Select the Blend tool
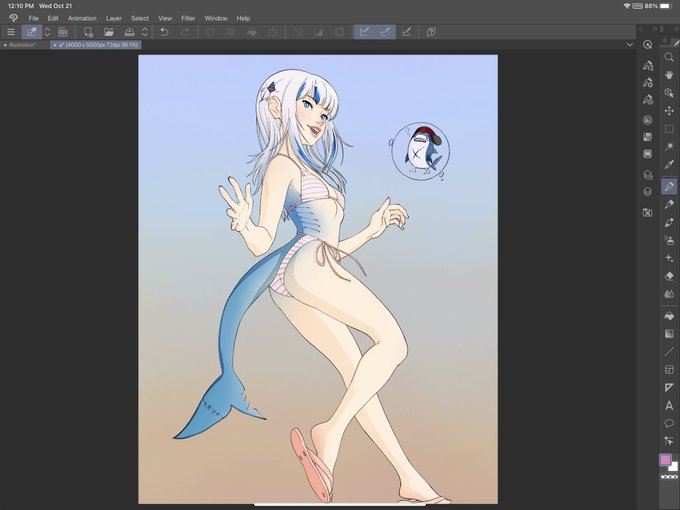 pyautogui.click(x=669, y=294)
